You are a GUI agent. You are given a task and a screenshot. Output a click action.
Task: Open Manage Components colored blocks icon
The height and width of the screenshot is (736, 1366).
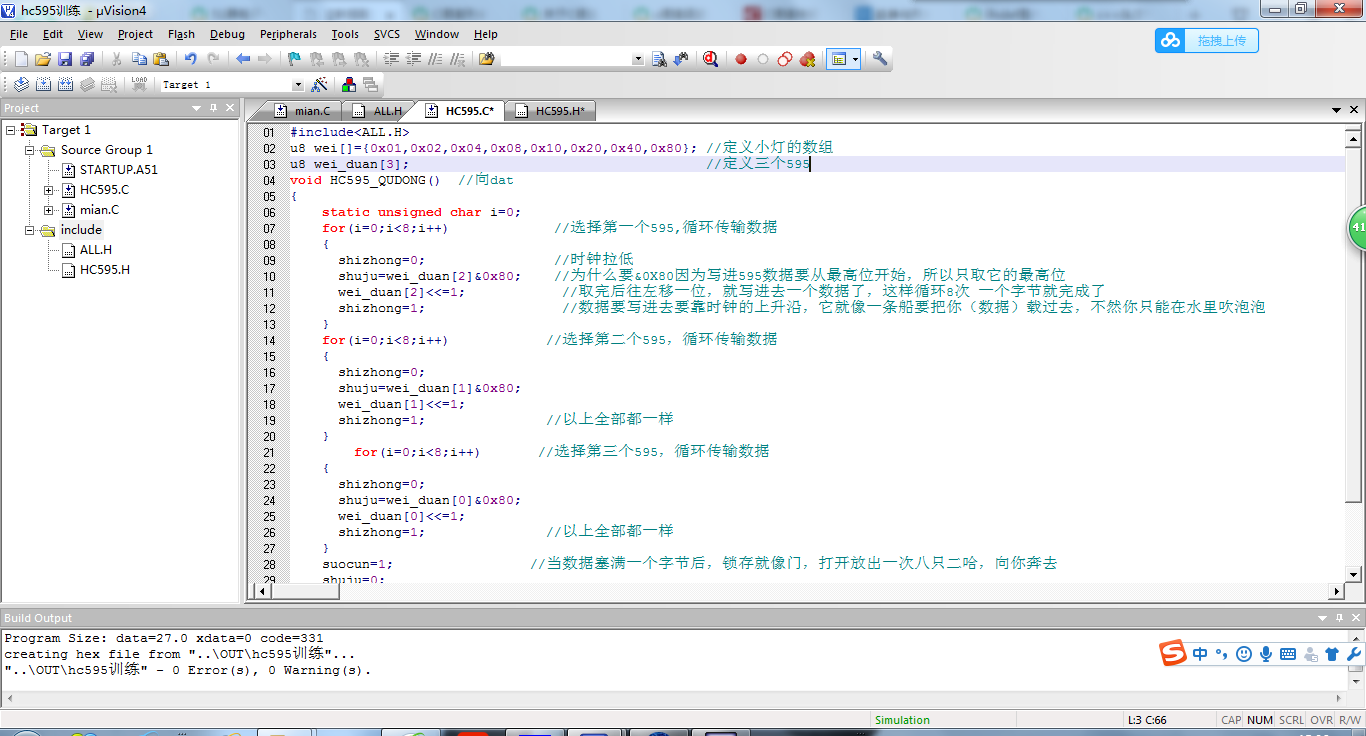pos(349,85)
